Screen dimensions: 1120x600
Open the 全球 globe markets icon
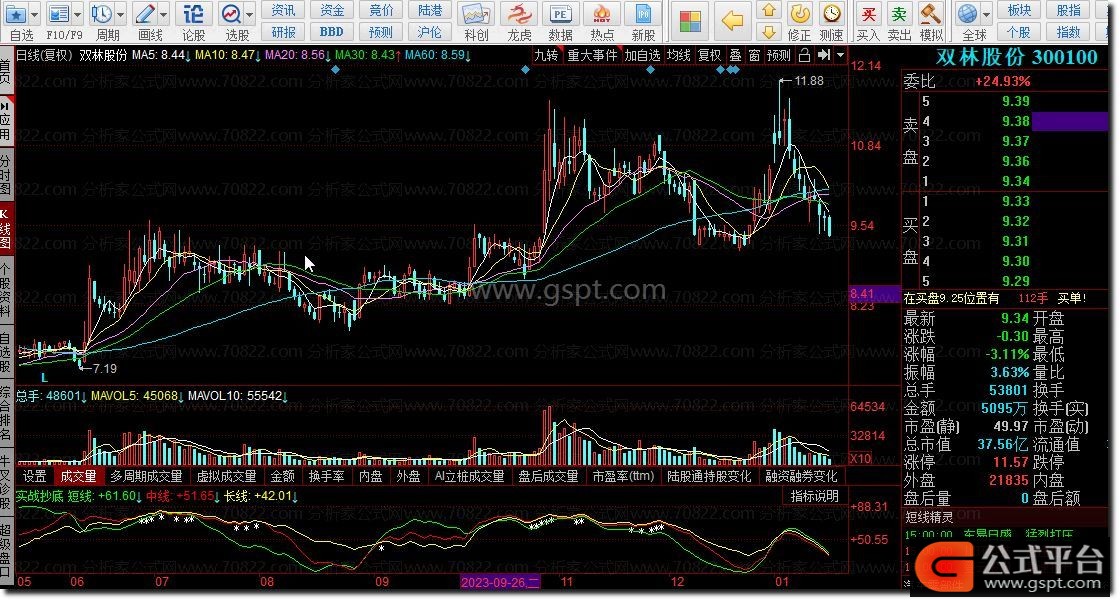pyautogui.click(x=968, y=14)
